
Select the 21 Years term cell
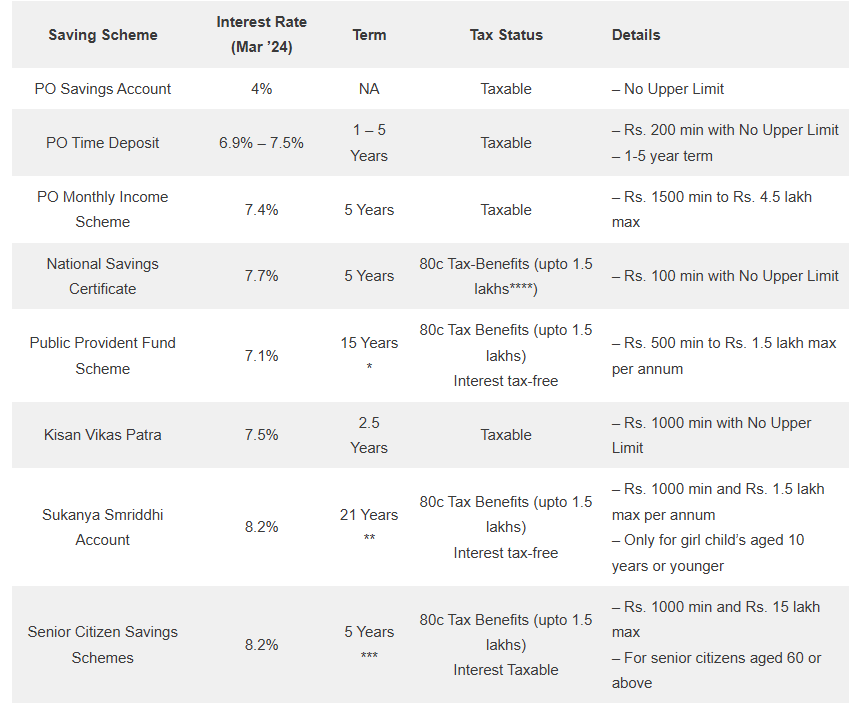pyautogui.click(x=369, y=515)
